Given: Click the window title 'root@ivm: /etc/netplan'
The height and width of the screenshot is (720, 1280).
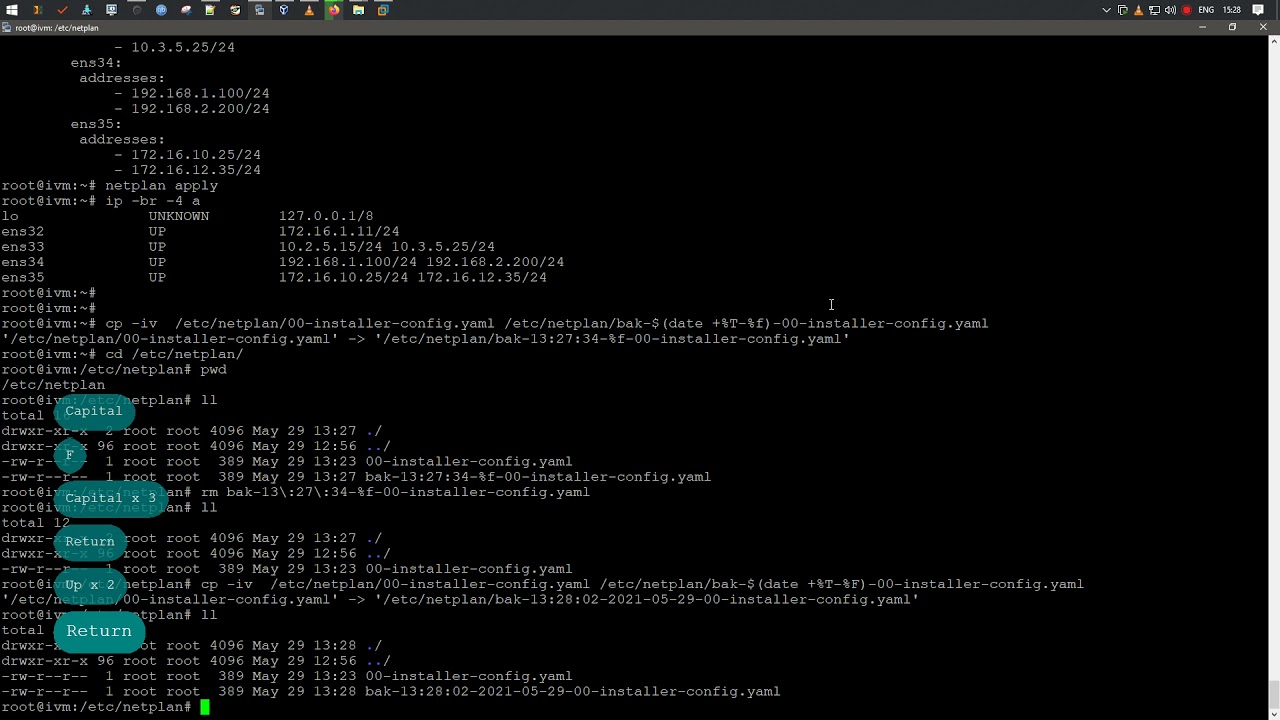Looking at the screenshot, I should [x=57, y=28].
